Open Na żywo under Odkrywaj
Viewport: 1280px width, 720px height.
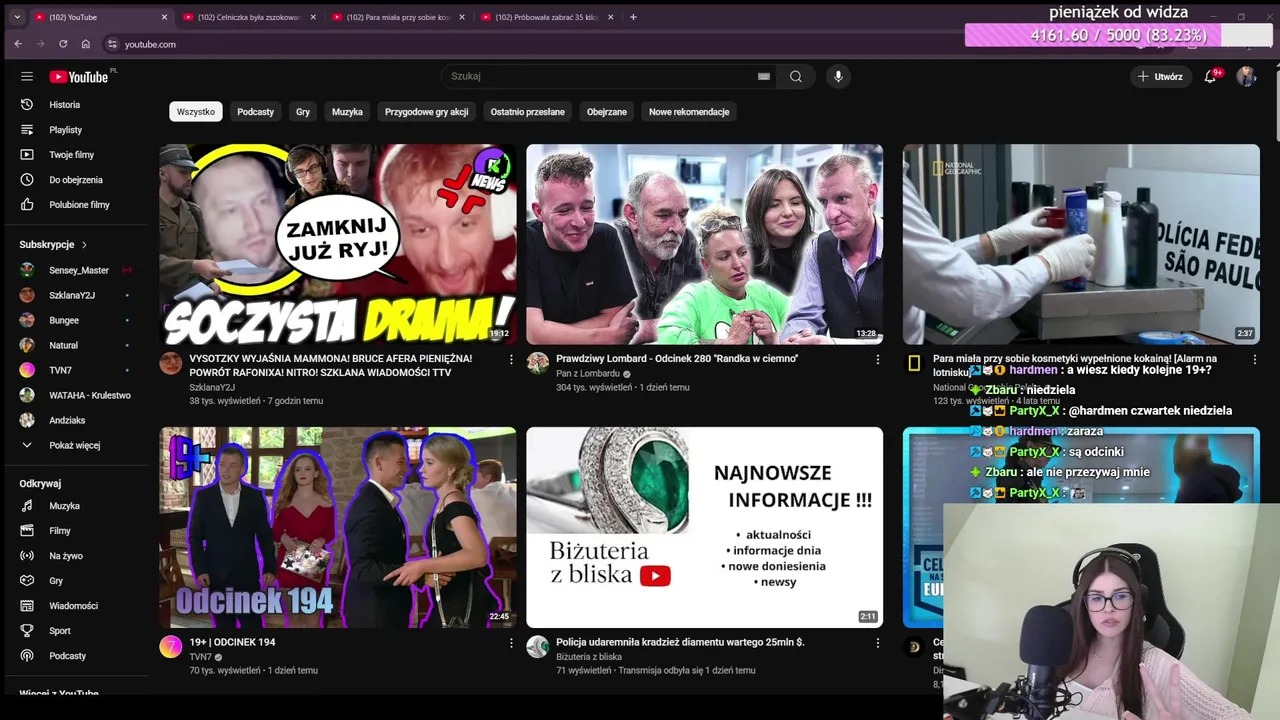[66, 556]
